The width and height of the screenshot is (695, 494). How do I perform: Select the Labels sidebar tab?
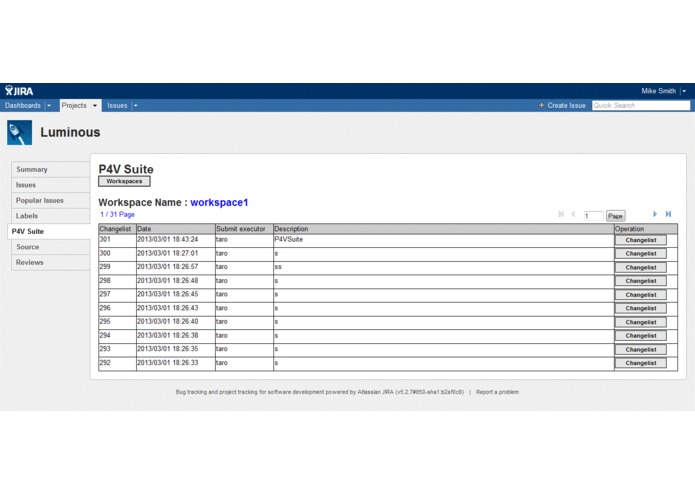[x=51, y=216]
